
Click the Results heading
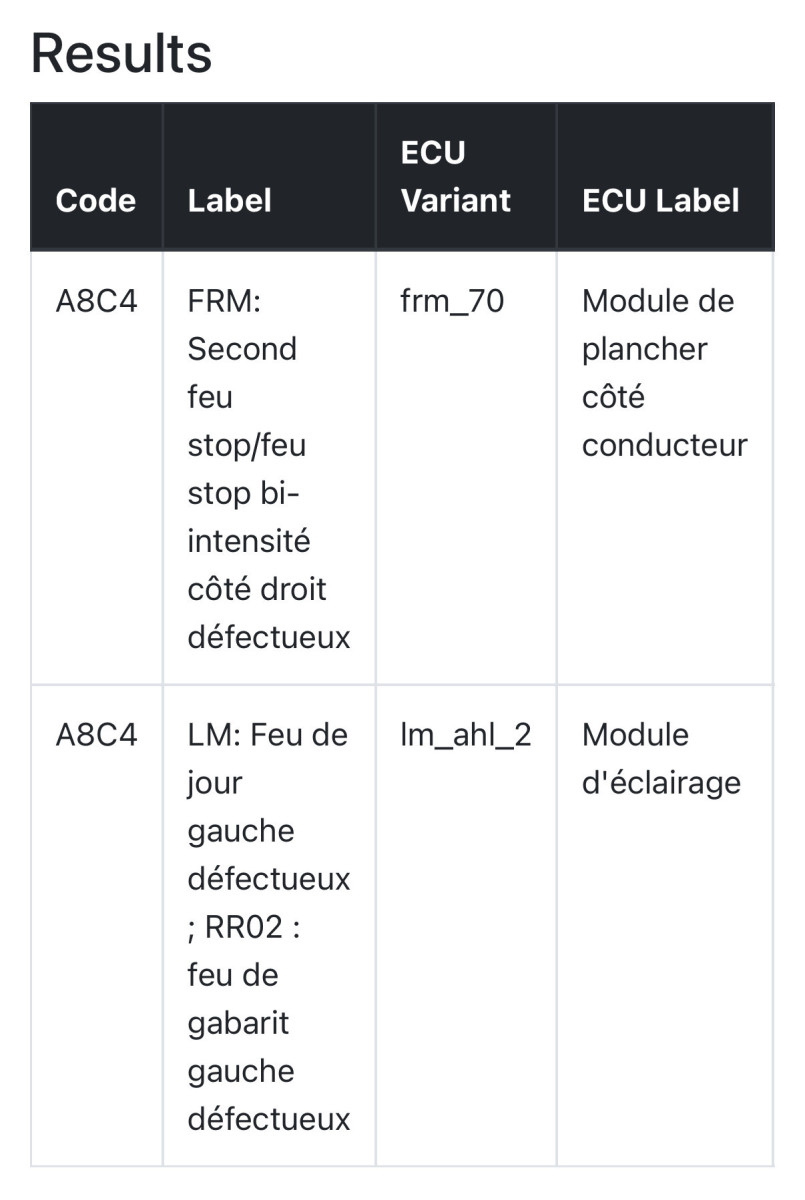[x=121, y=54]
